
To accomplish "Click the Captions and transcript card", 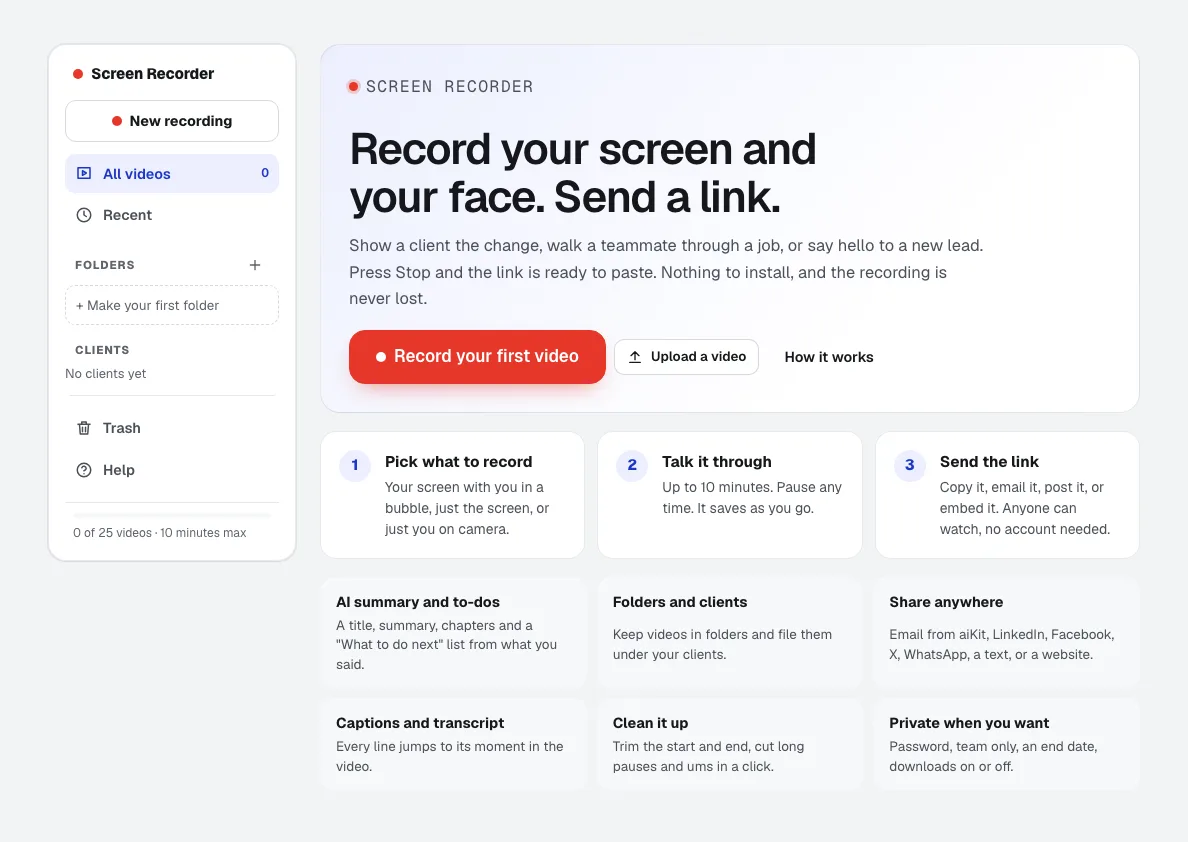I will (x=453, y=744).
